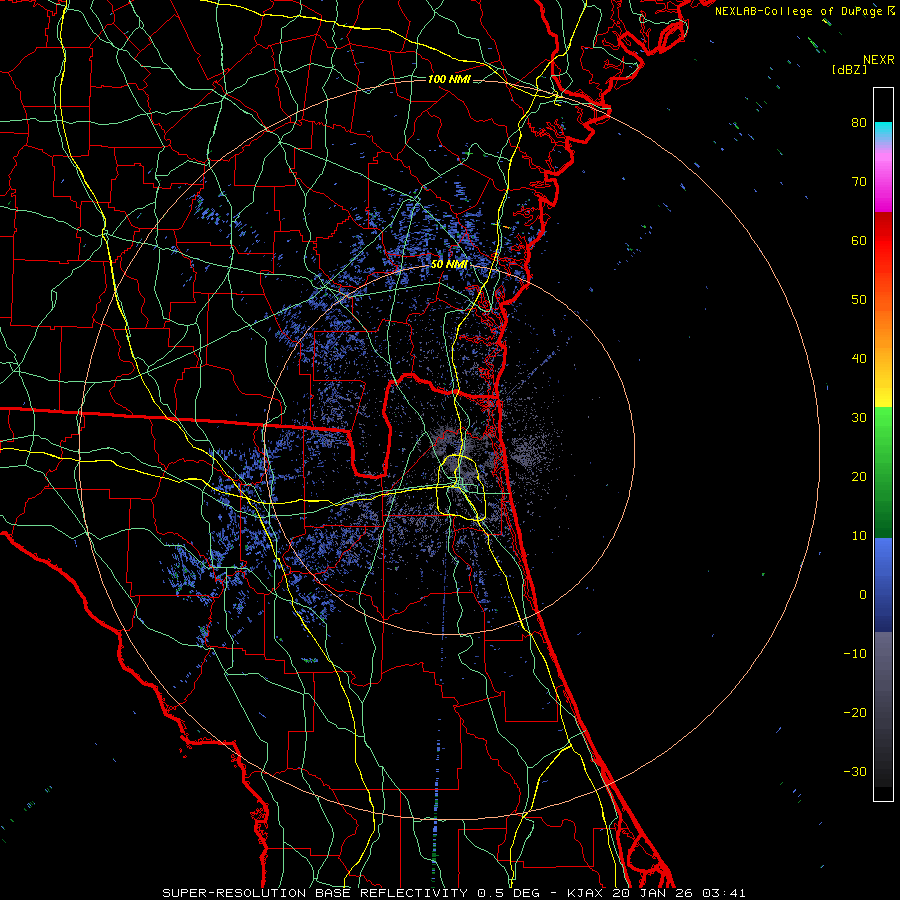
Task: Click the 70 dBZ scale value
Action: [x=859, y=182]
